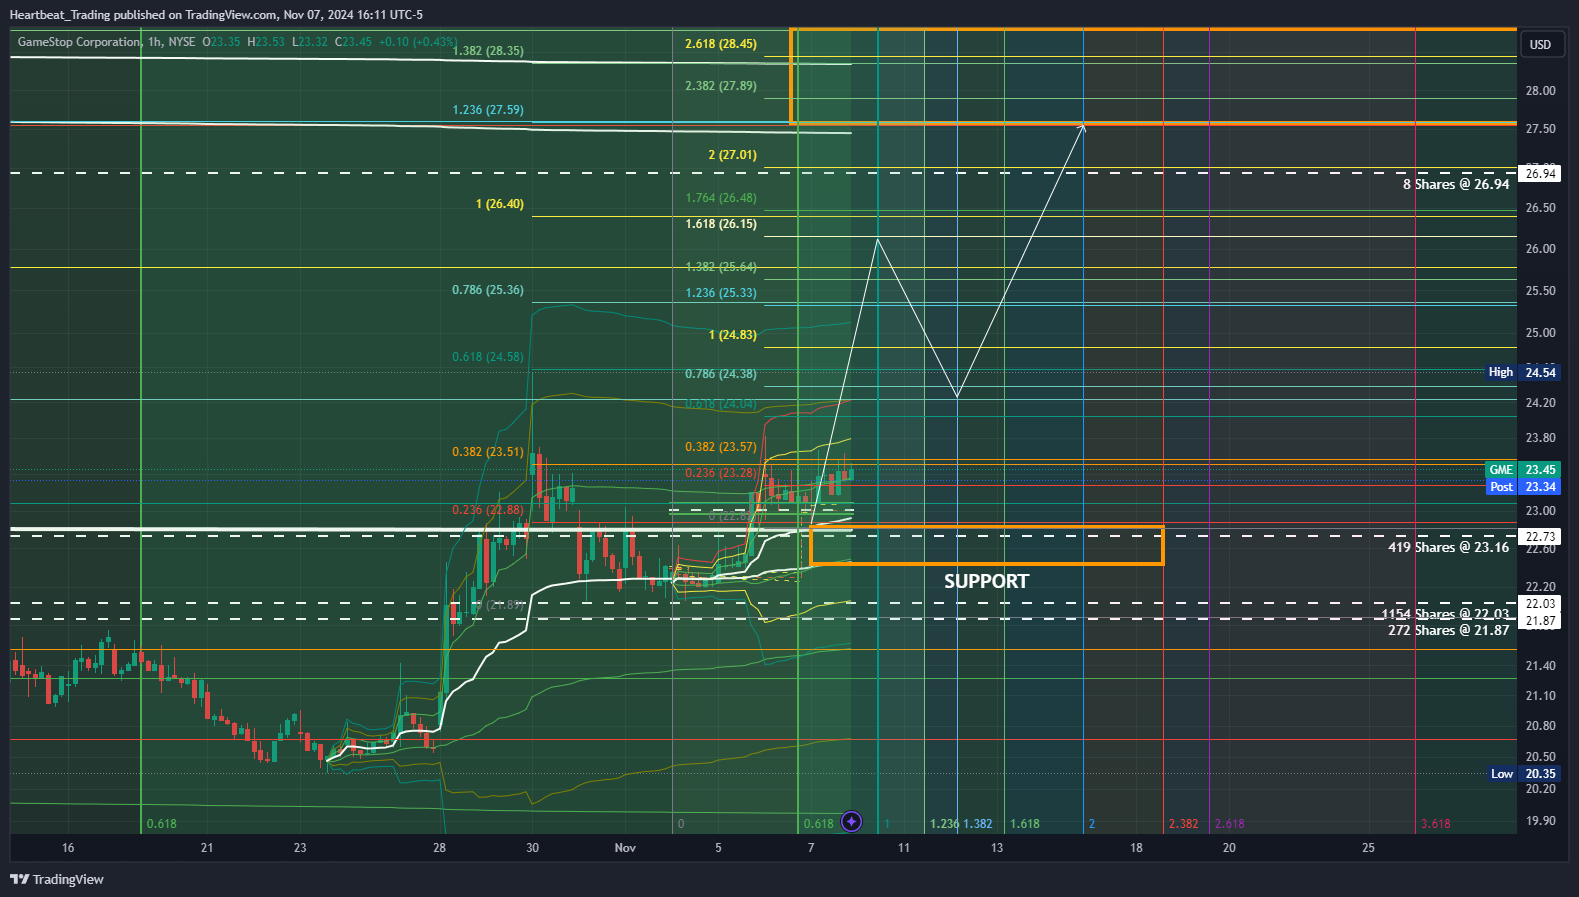Click the 22.03 price axis tag
Image resolution: width=1579 pixels, height=897 pixels.
pyautogui.click(x=1540, y=604)
